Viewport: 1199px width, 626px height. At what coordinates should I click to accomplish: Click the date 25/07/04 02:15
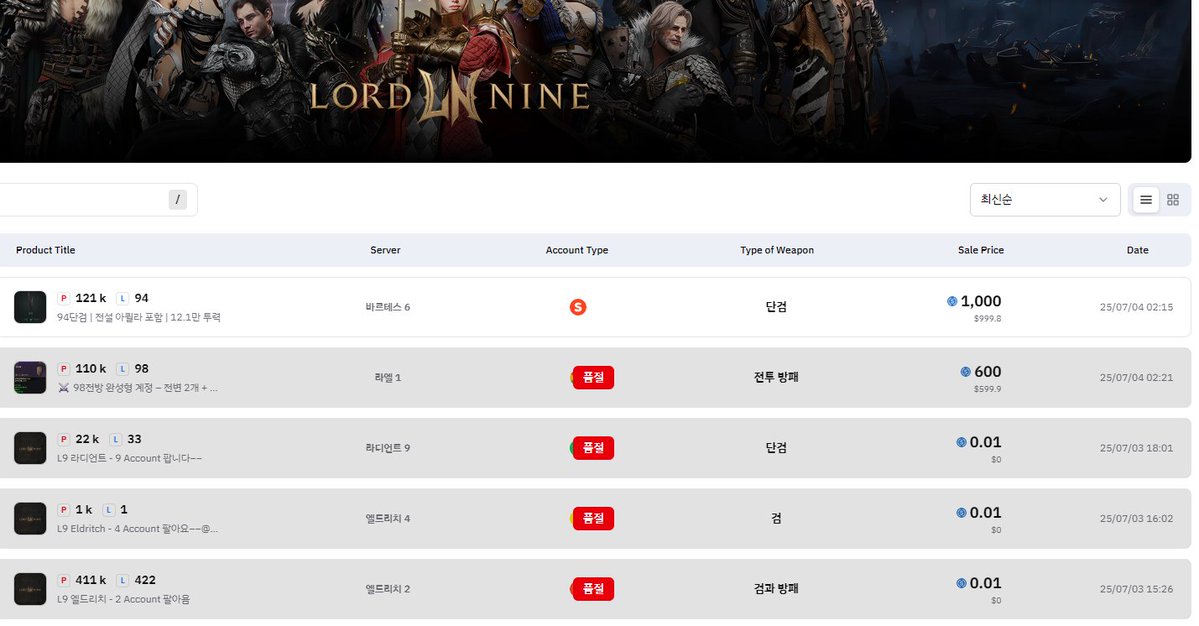coord(1136,307)
